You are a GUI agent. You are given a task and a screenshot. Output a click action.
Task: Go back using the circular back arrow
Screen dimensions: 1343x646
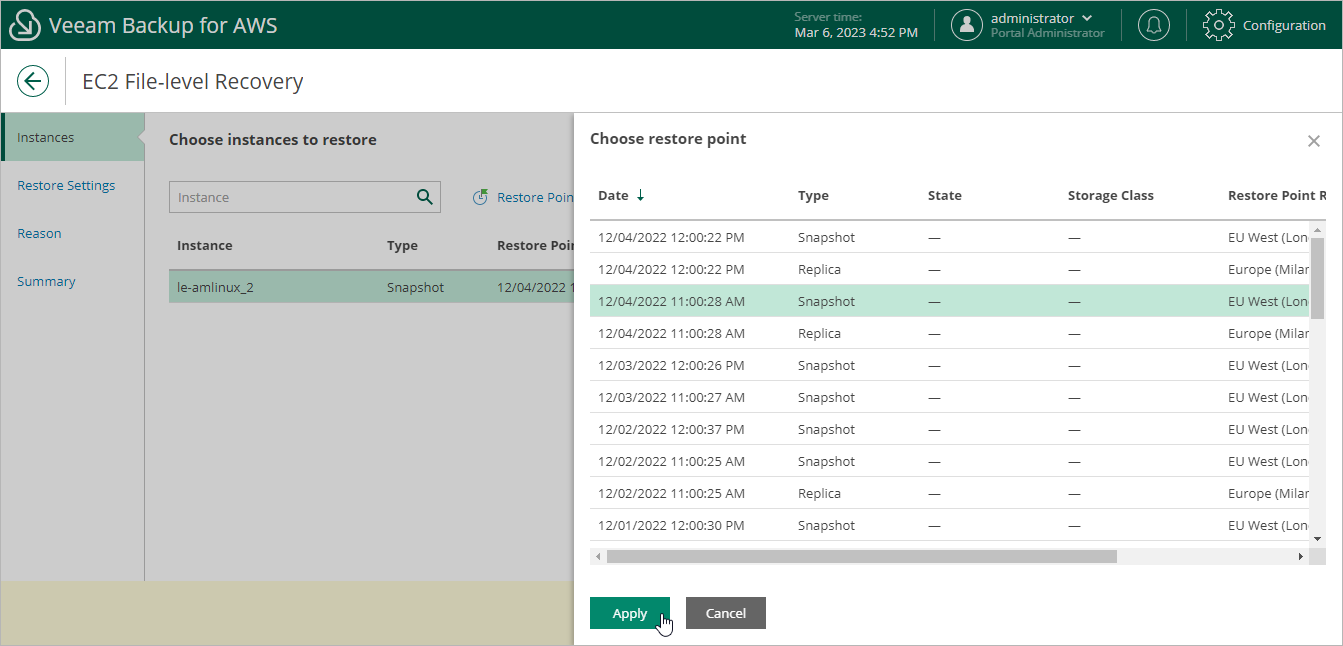click(33, 81)
